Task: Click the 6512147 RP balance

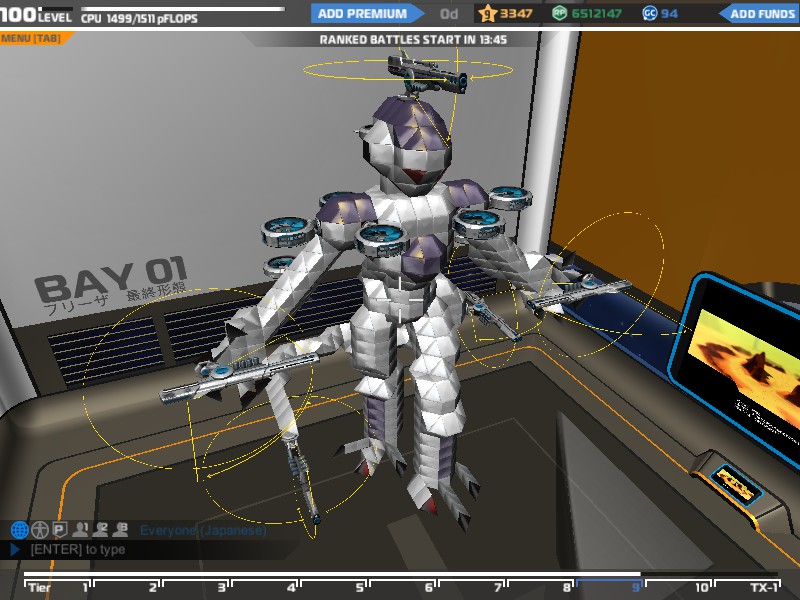Action: coord(596,14)
